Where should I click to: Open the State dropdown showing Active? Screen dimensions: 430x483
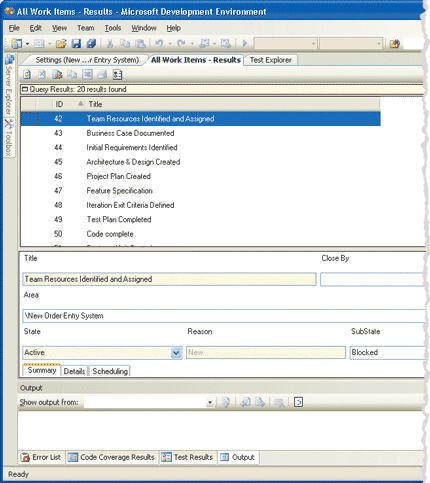point(176,352)
